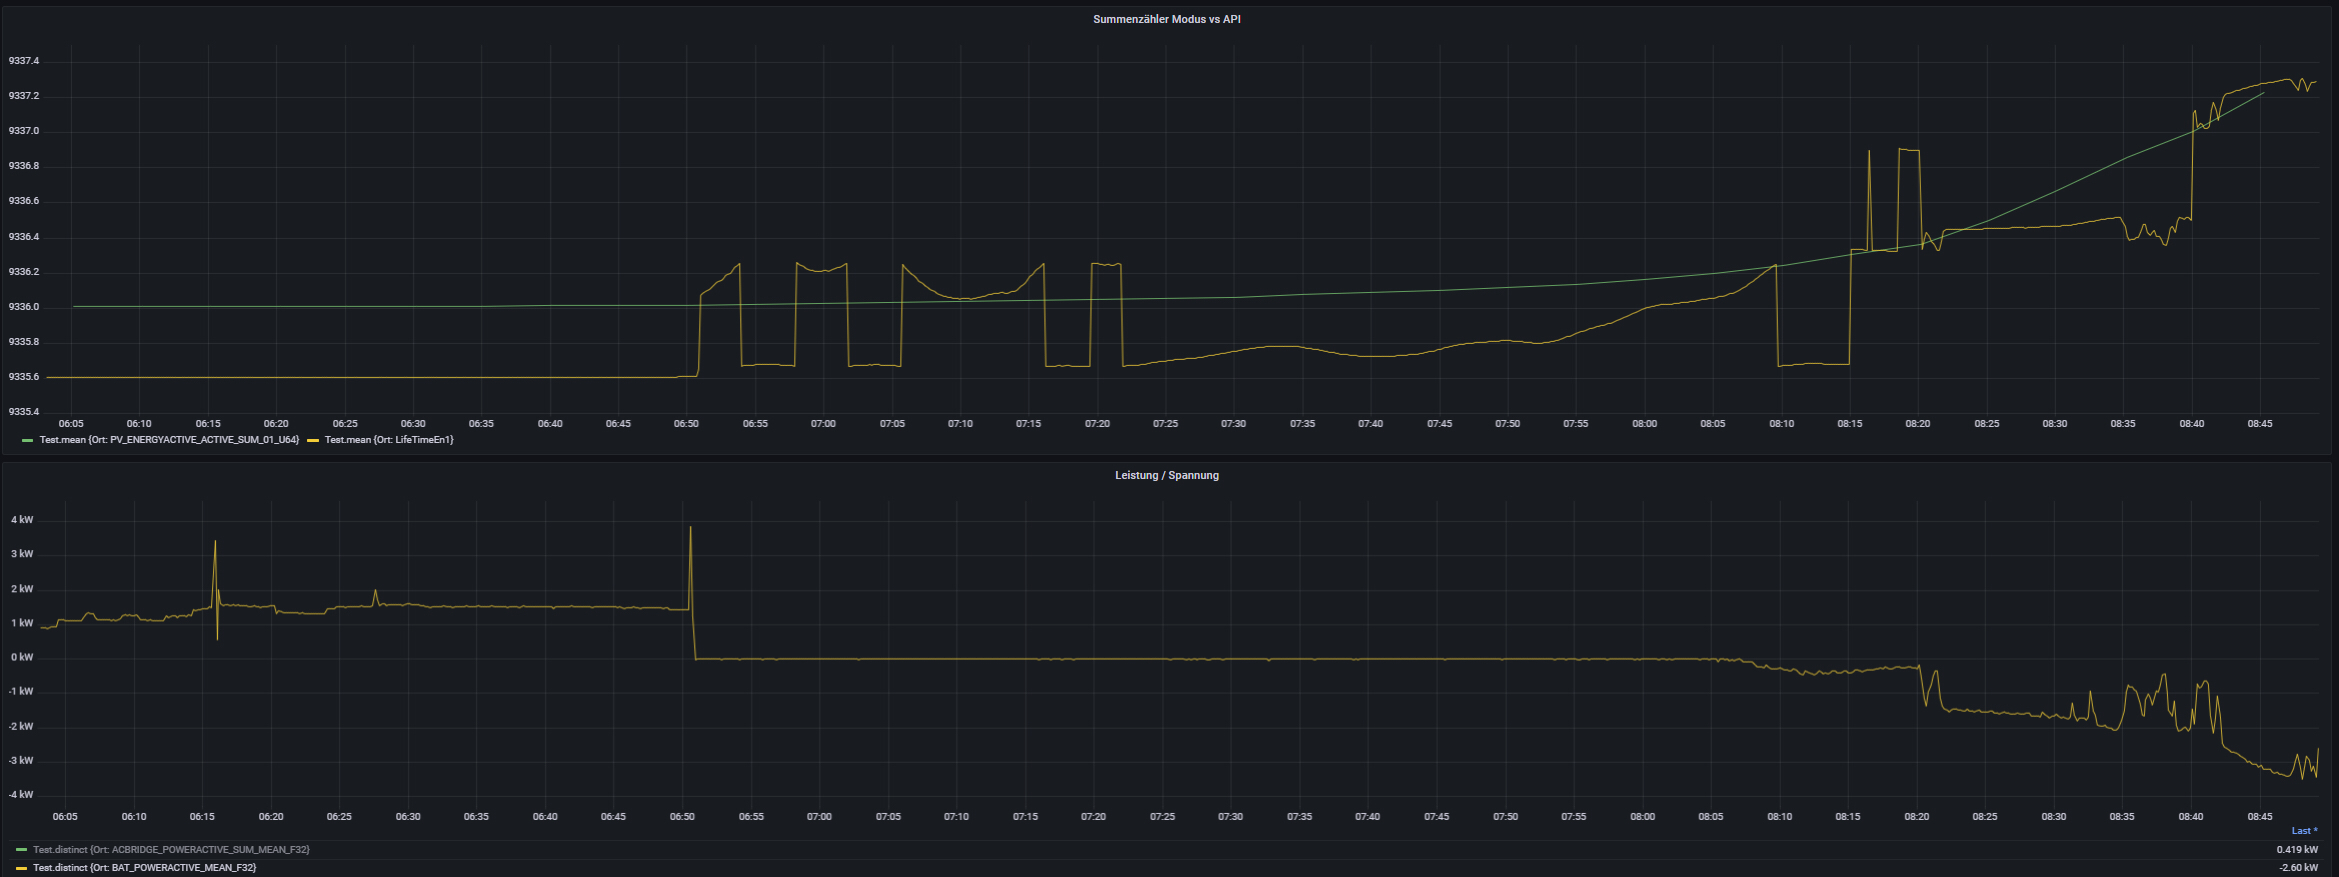The height and width of the screenshot is (877, 2339).
Task: Click the 0 kW y-axis label
Action: coord(22,657)
